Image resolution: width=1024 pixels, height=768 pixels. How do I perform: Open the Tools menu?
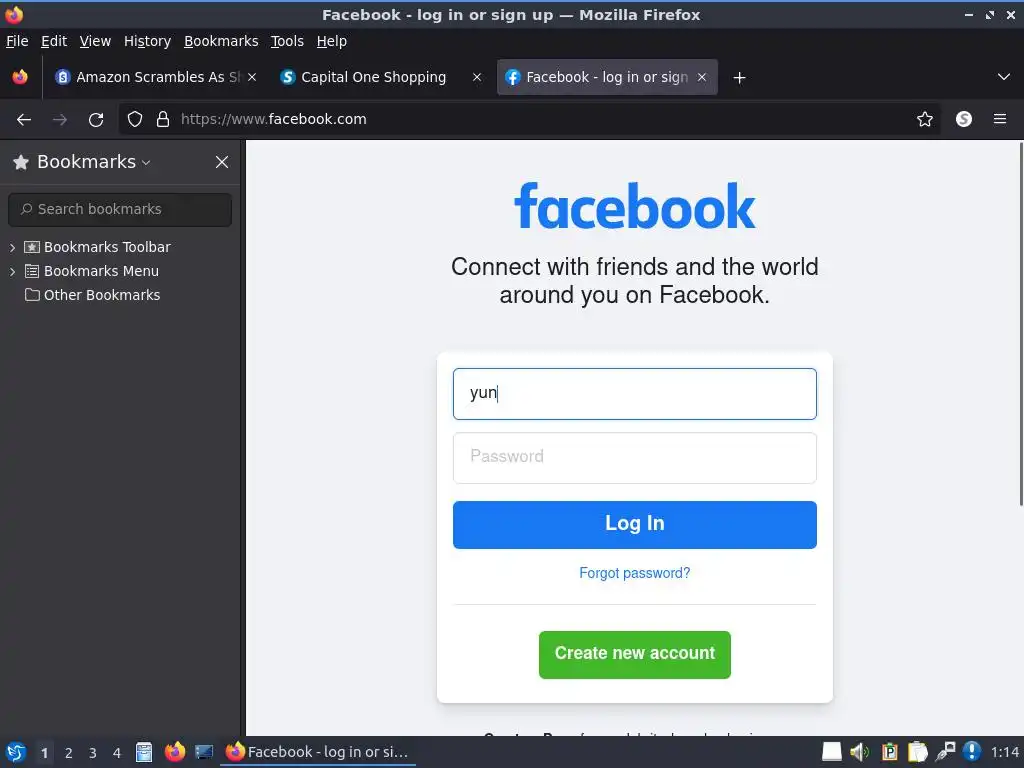click(x=287, y=41)
